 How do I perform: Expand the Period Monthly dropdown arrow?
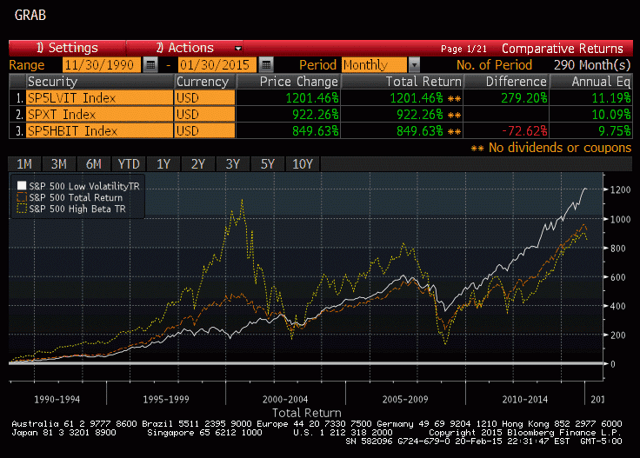pos(414,65)
